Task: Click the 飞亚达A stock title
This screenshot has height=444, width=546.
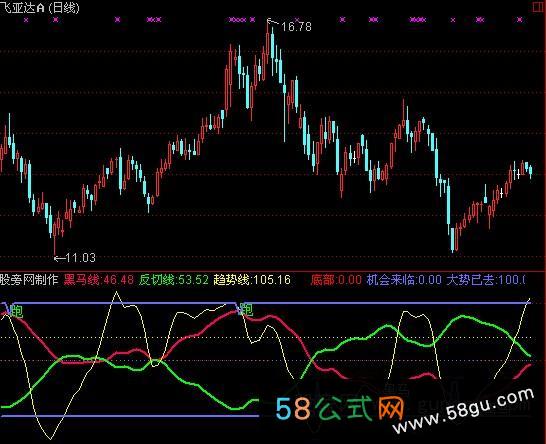Action: click(23, 8)
